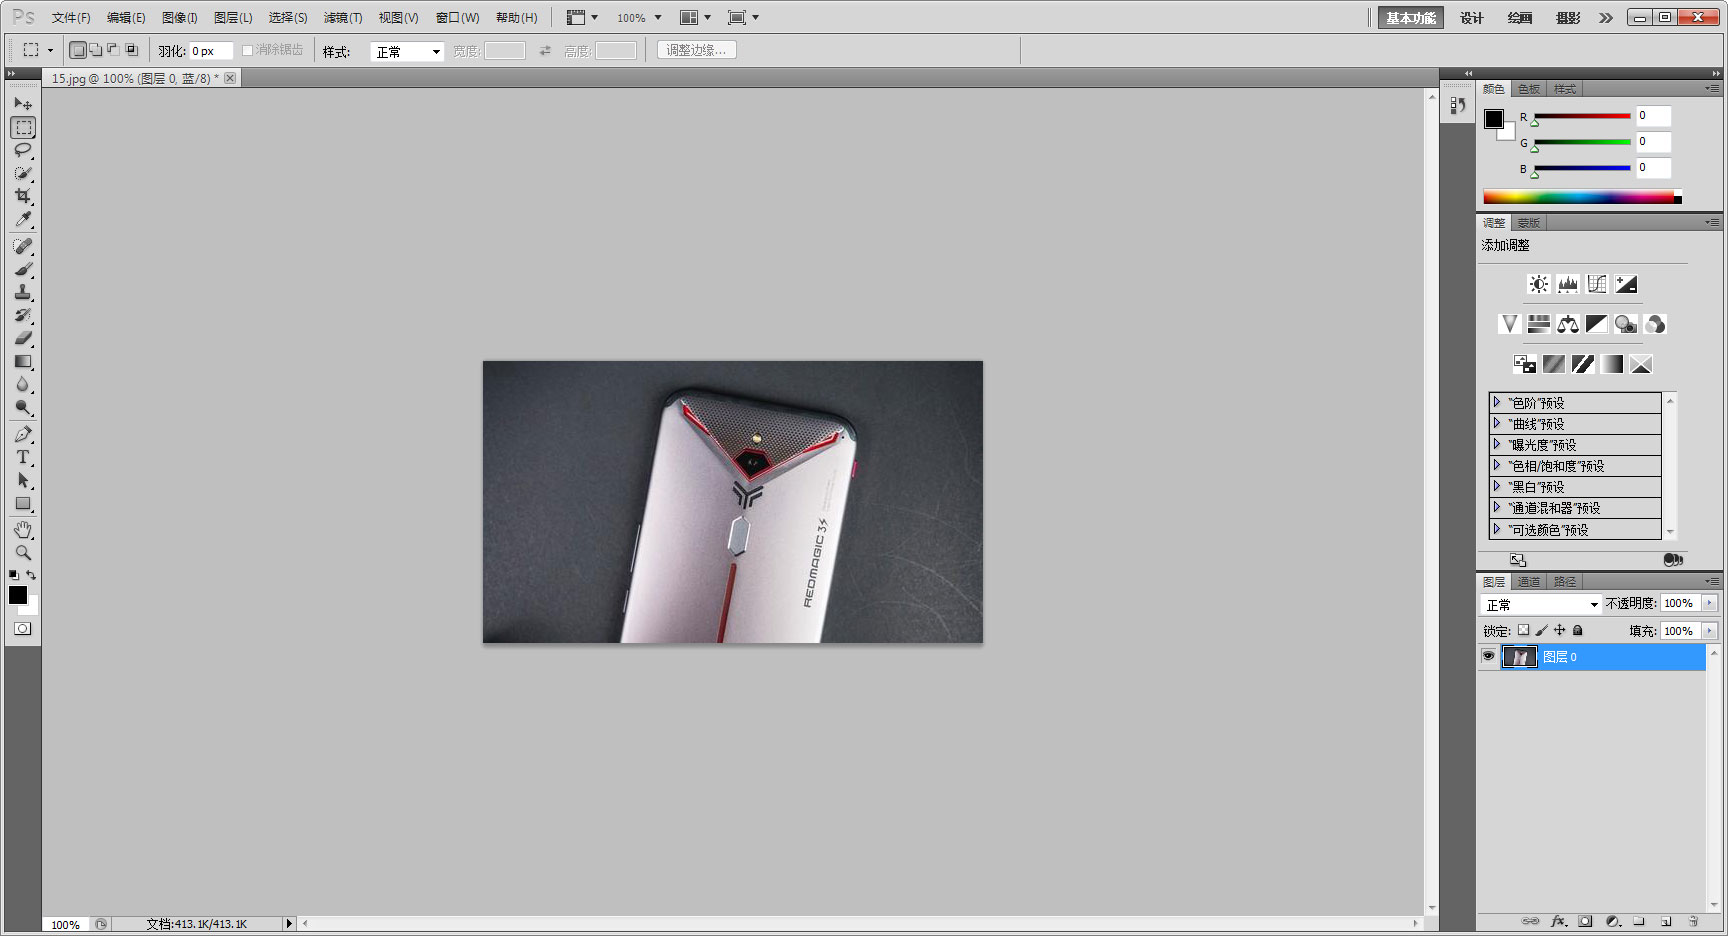The image size is (1728, 936).
Task: Select the Clone Stamp tool
Action: 24,293
